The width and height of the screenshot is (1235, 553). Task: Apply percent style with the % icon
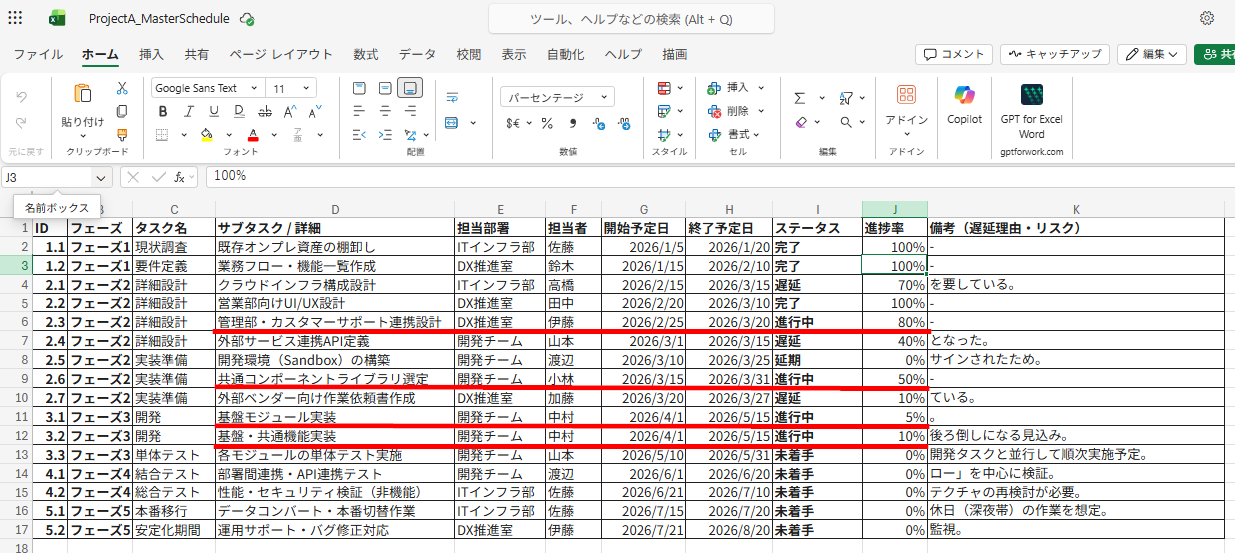click(547, 124)
